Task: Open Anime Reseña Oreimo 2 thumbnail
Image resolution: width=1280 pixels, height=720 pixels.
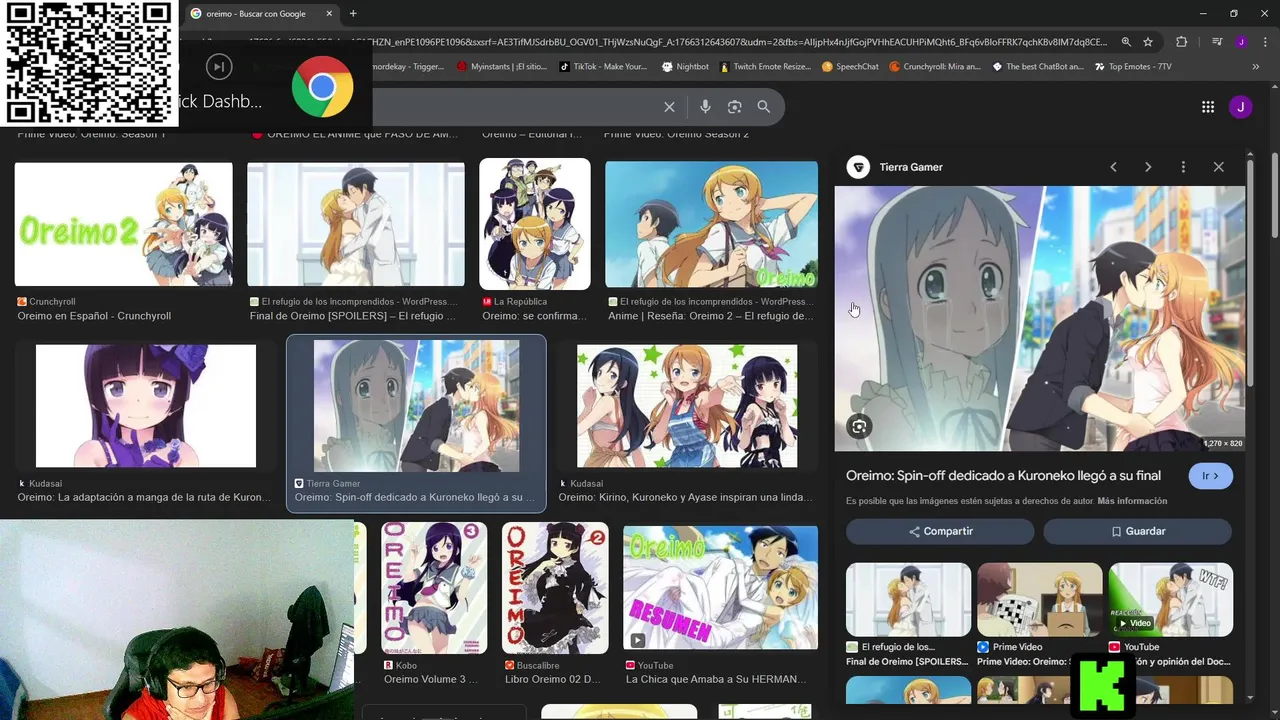Action: coord(711,225)
